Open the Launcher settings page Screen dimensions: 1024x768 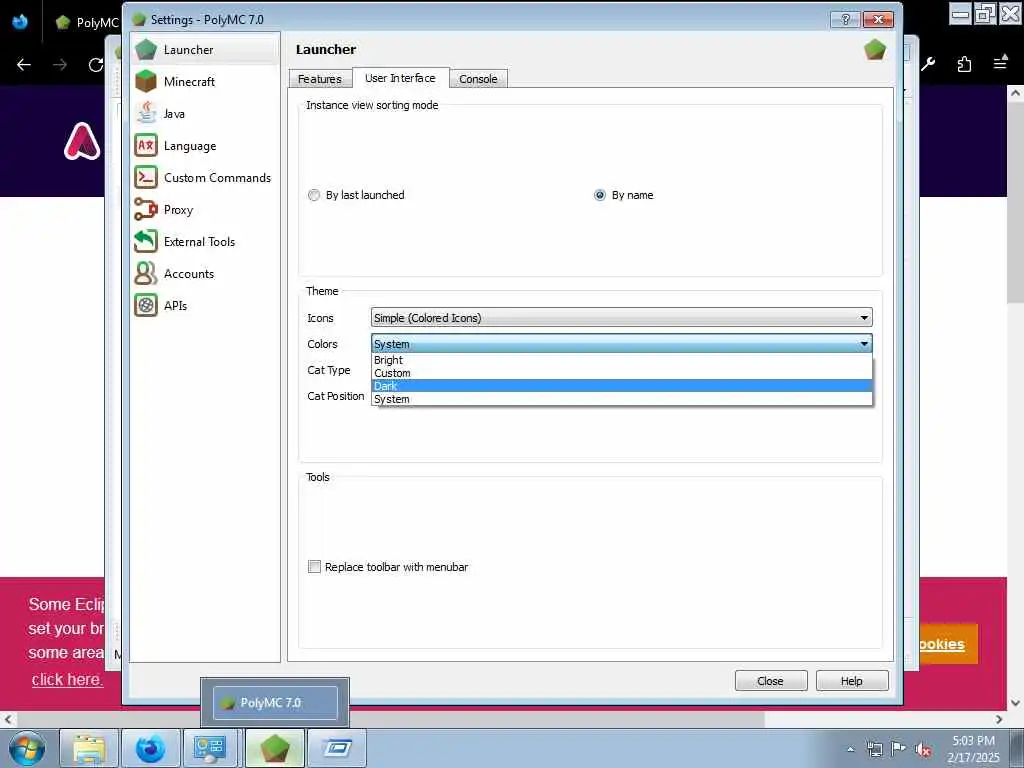tap(204, 50)
